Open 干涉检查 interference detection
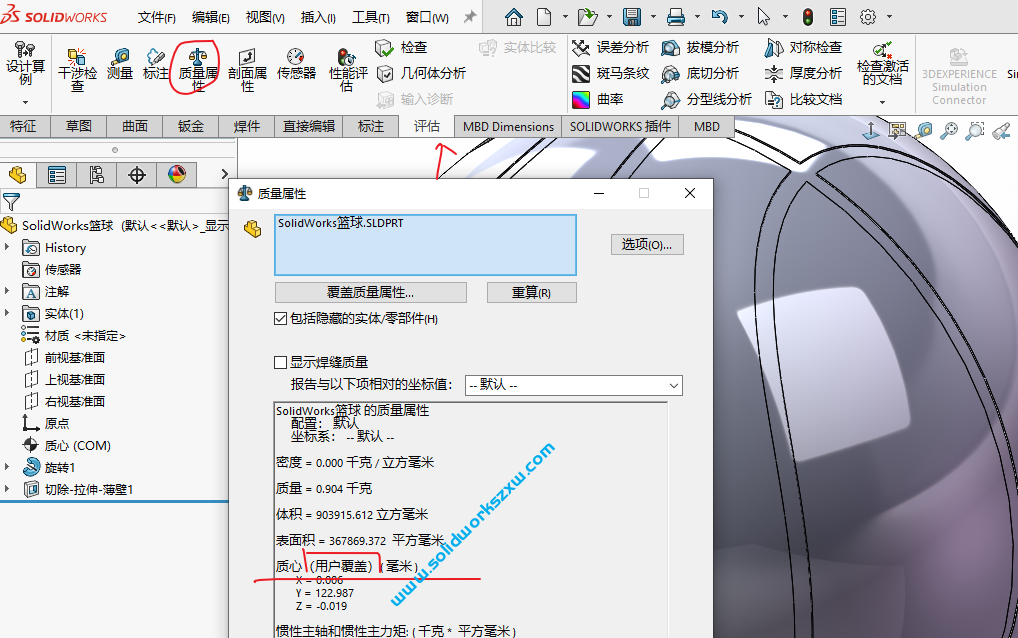Image resolution: width=1018 pixels, height=638 pixels. [x=77, y=66]
